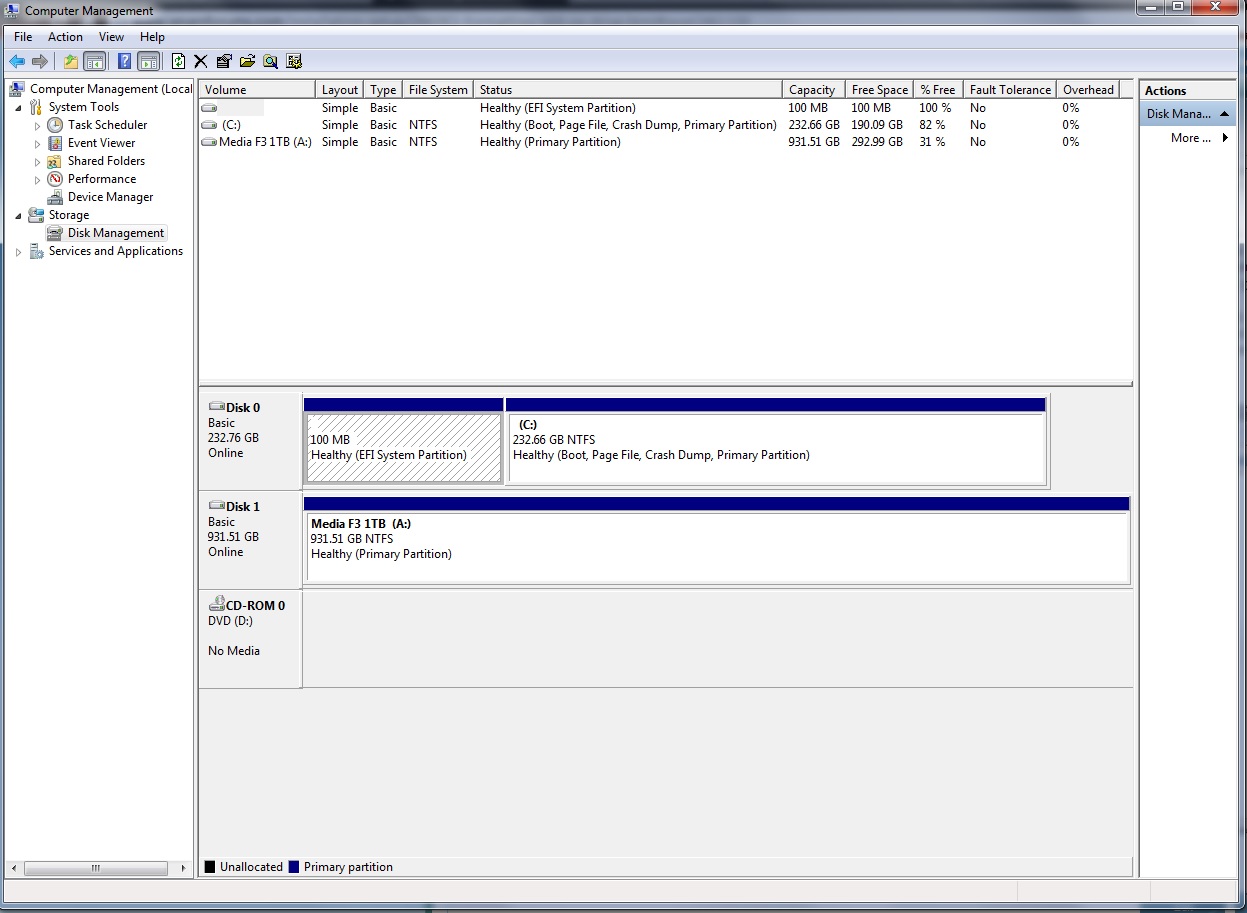The height and width of the screenshot is (913, 1247).
Task: Click the System Tools icon in tree
Action: 37,107
